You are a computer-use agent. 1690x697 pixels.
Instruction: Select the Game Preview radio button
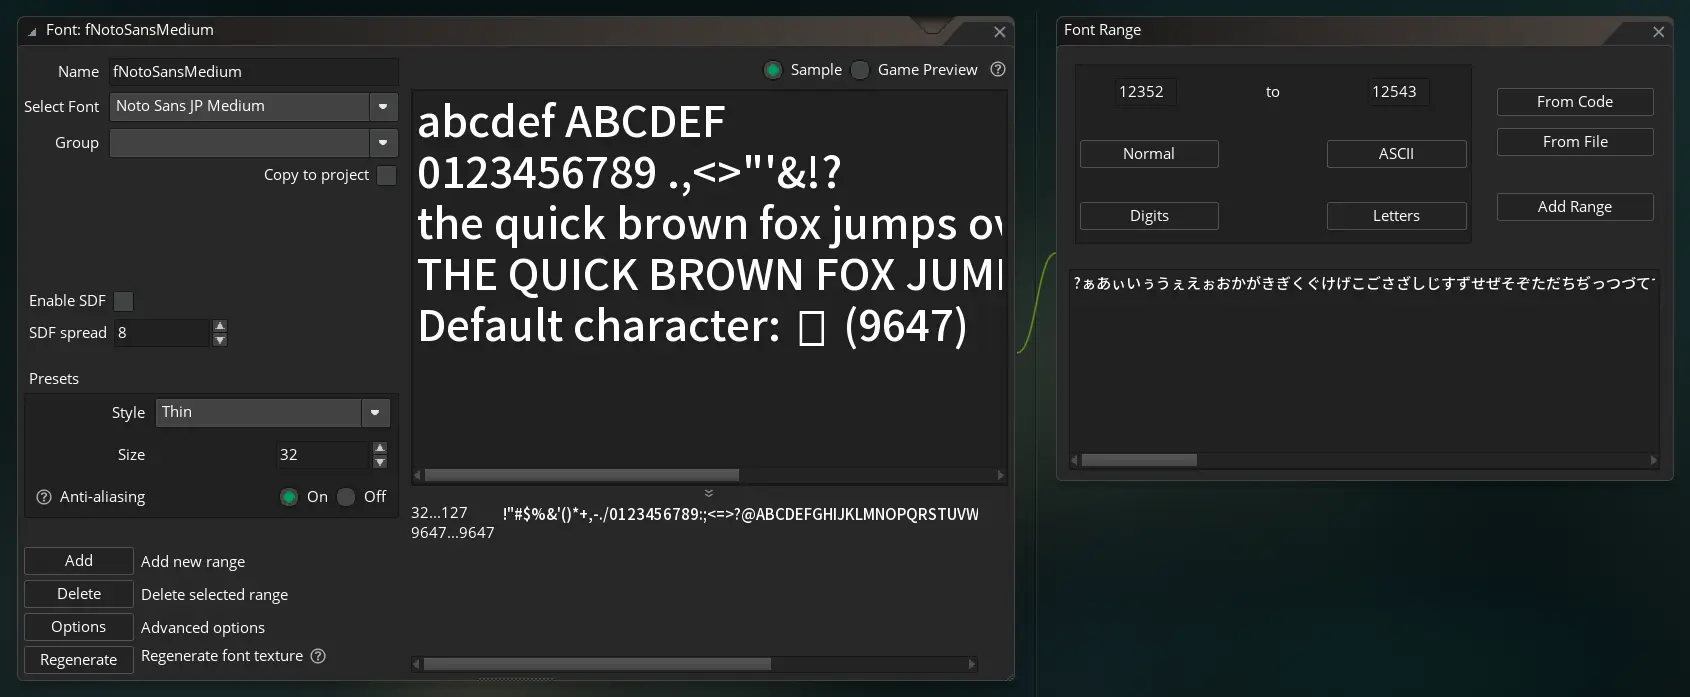tap(860, 70)
